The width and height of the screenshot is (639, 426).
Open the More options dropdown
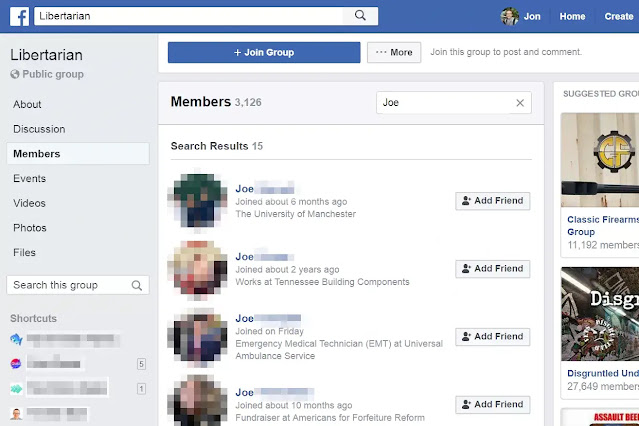pos(394,52)
